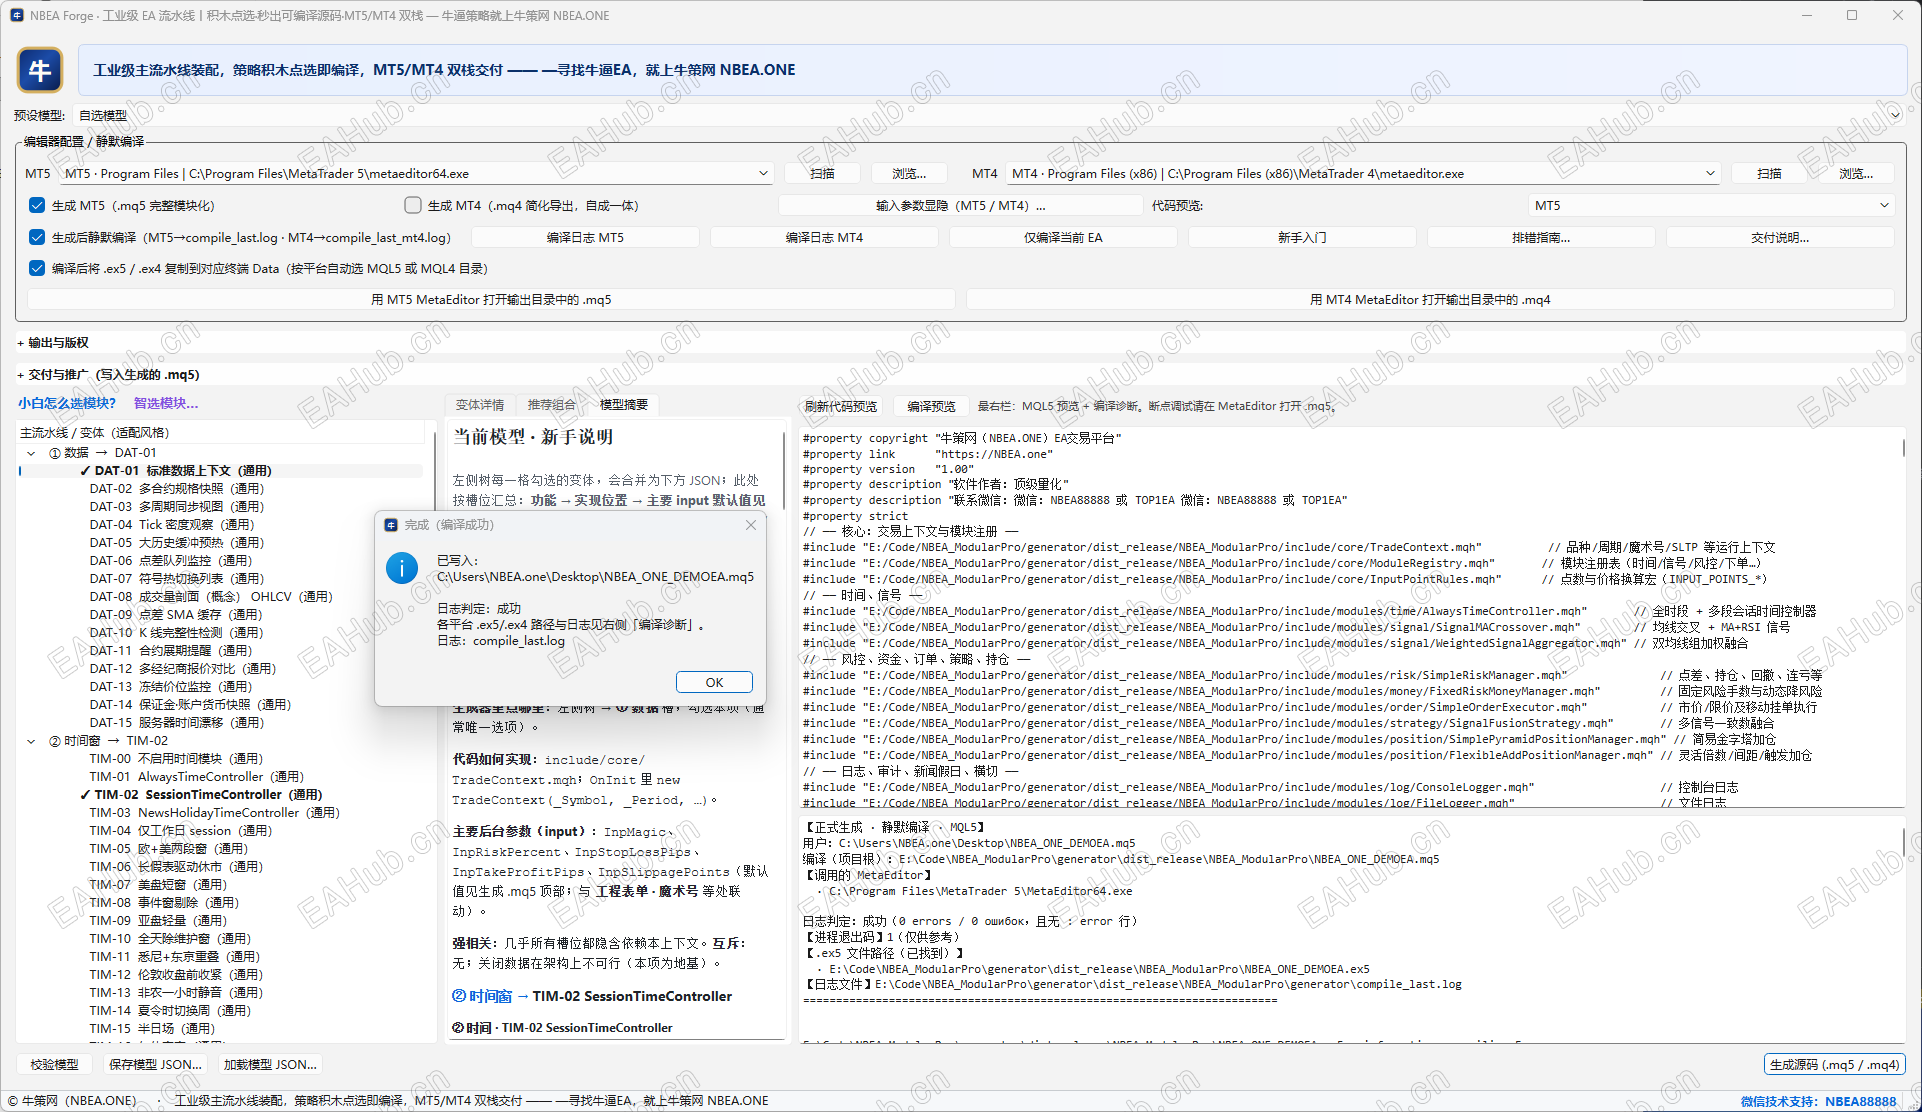This screenshot has width=1922, height=1112.
Task: Click the 小白怎么选模块? link
Action: [67, 403]
